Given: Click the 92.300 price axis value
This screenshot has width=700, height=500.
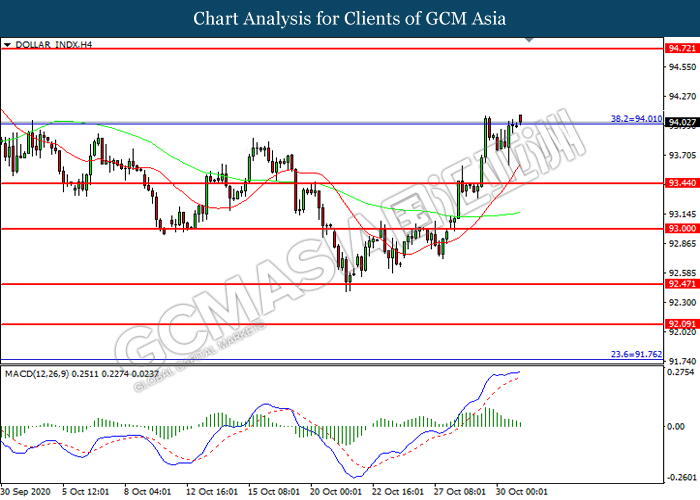Looking at the screenshot, I should pos(682,303).
